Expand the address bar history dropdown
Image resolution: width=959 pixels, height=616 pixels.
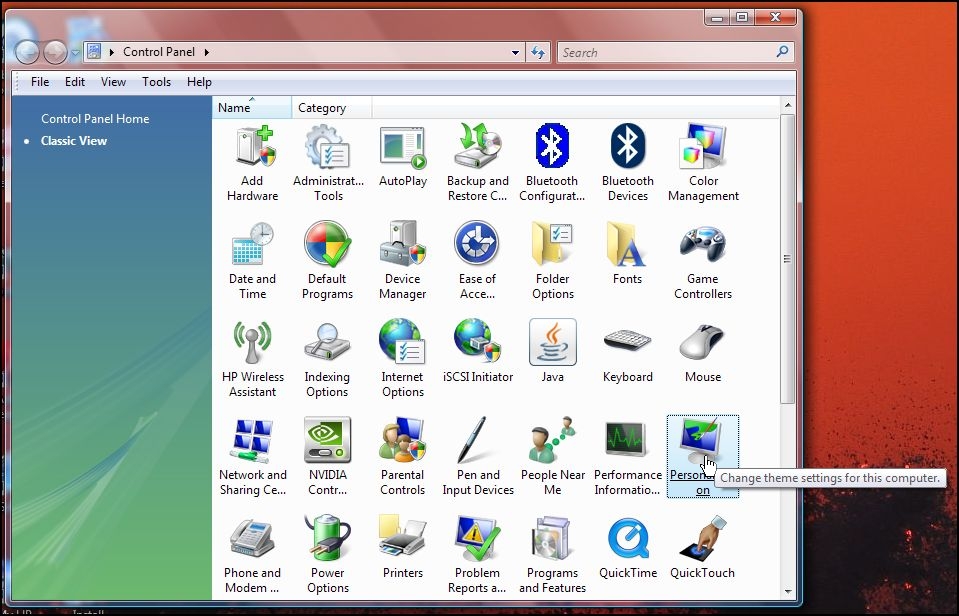[516, 53]
